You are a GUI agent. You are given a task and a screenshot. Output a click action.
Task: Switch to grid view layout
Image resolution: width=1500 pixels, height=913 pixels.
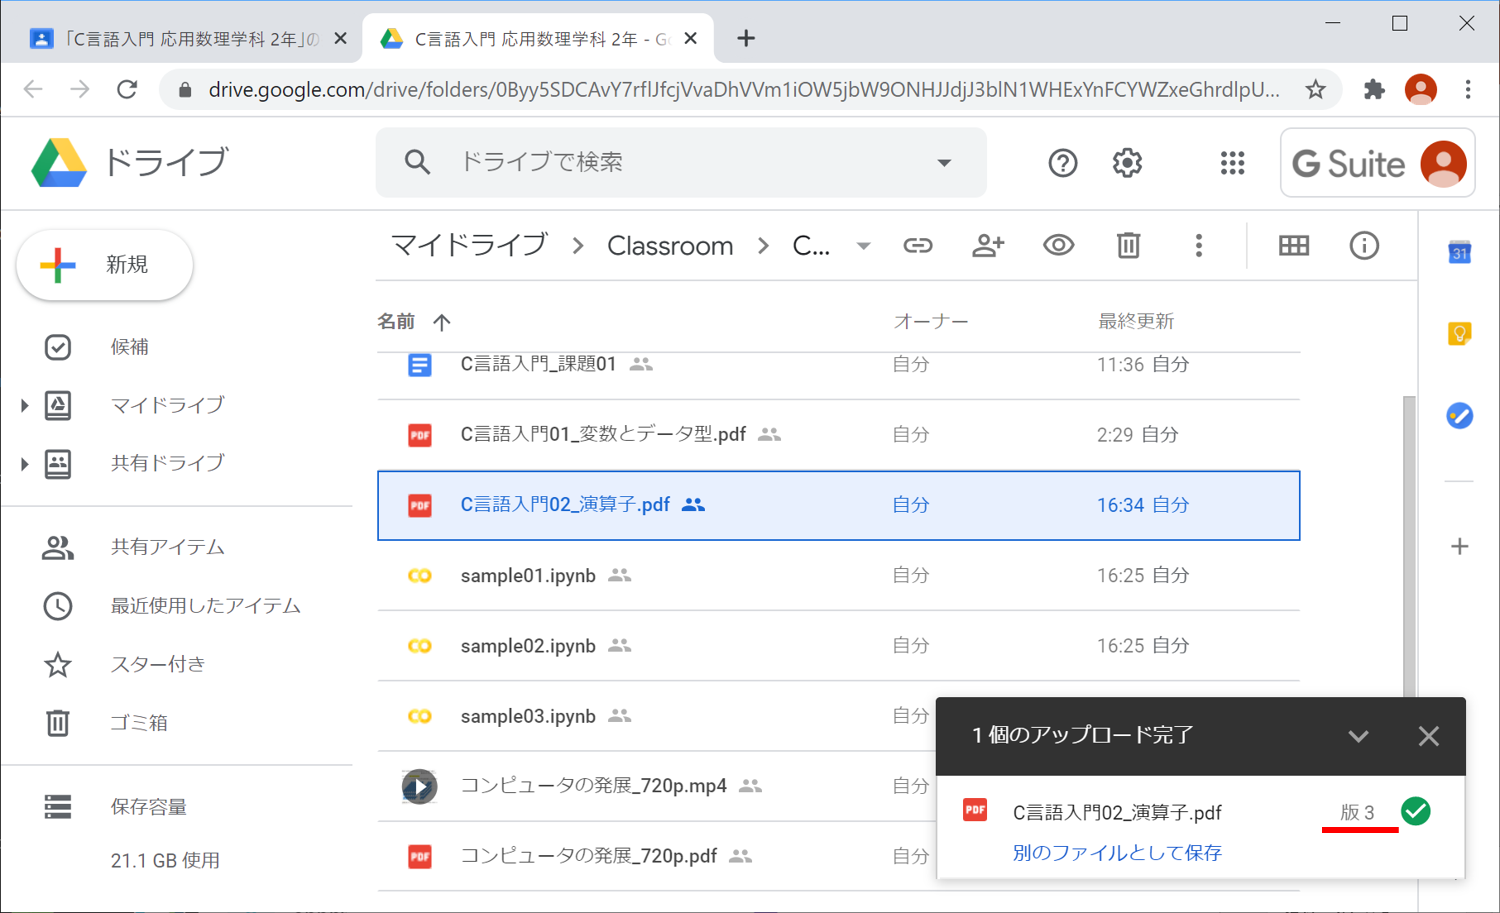1294,245
